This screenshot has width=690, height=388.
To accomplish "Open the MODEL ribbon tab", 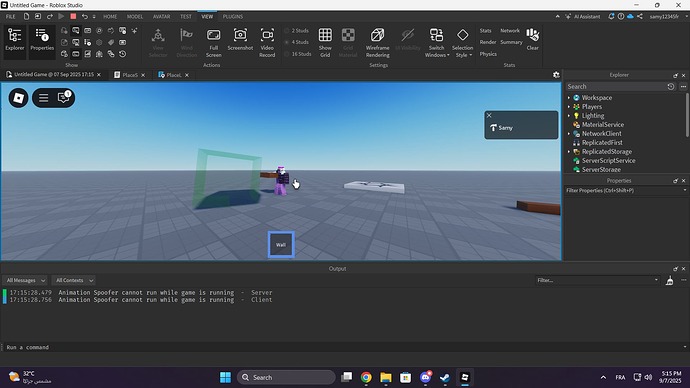I will [x=135, y=16].
